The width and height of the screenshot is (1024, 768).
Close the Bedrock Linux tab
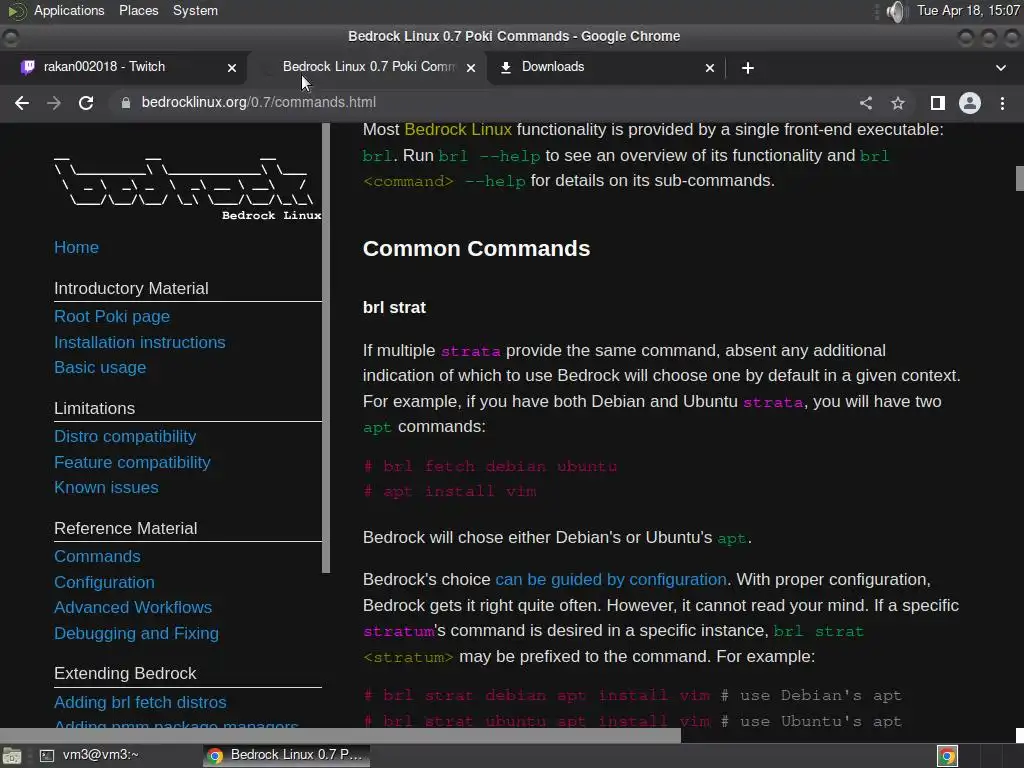[471, 68]
